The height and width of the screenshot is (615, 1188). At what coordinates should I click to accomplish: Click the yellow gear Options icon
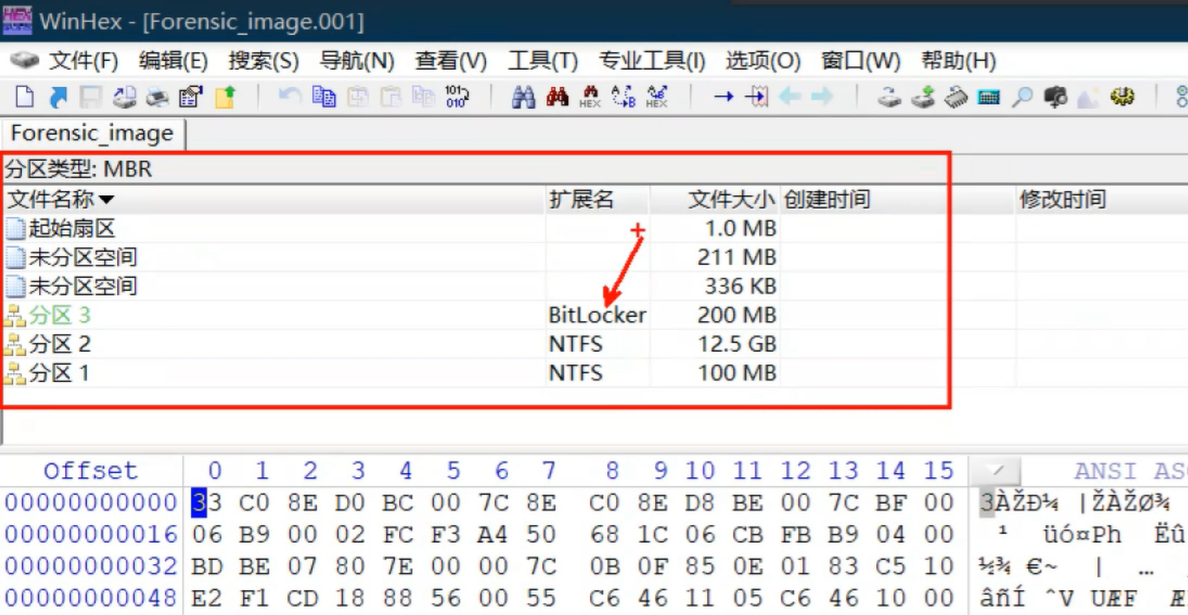coord(1122,97)
